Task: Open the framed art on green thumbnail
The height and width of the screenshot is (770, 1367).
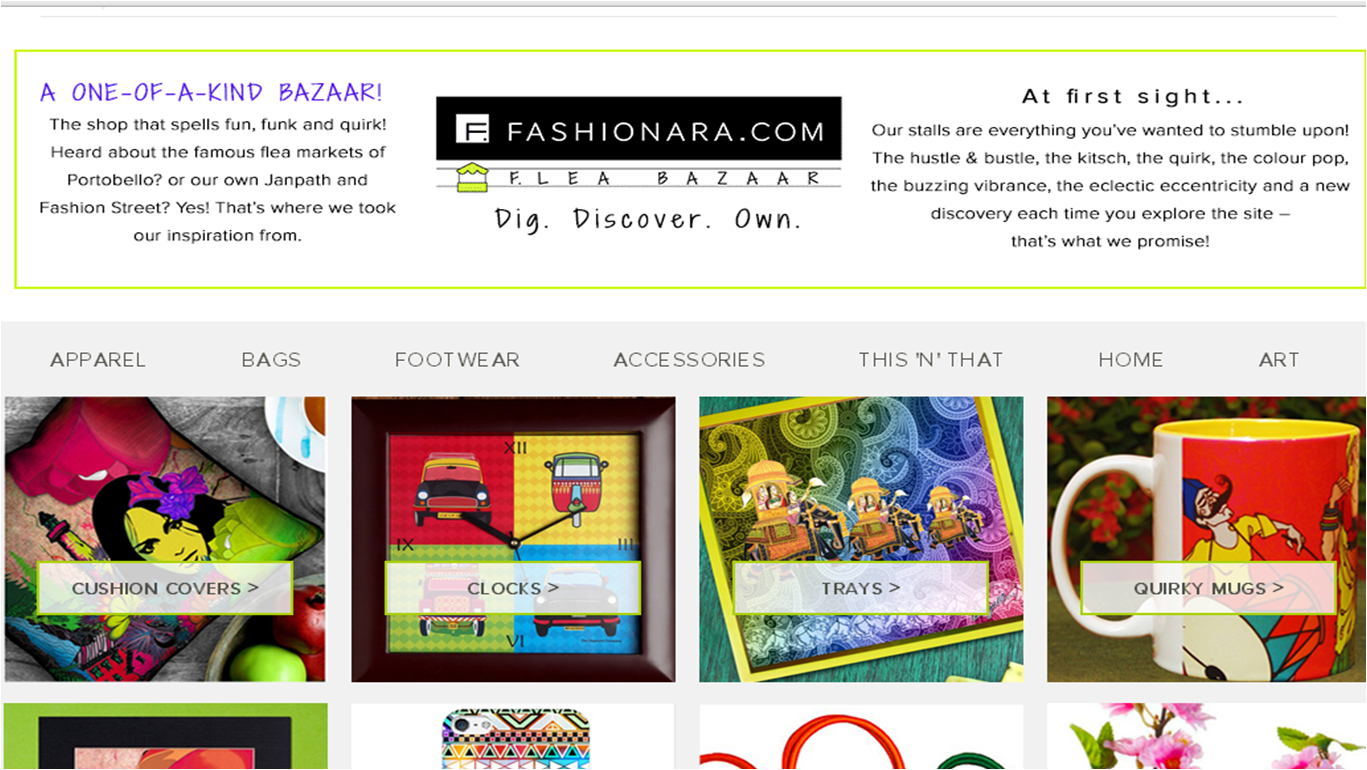Action: click(165, 737)
